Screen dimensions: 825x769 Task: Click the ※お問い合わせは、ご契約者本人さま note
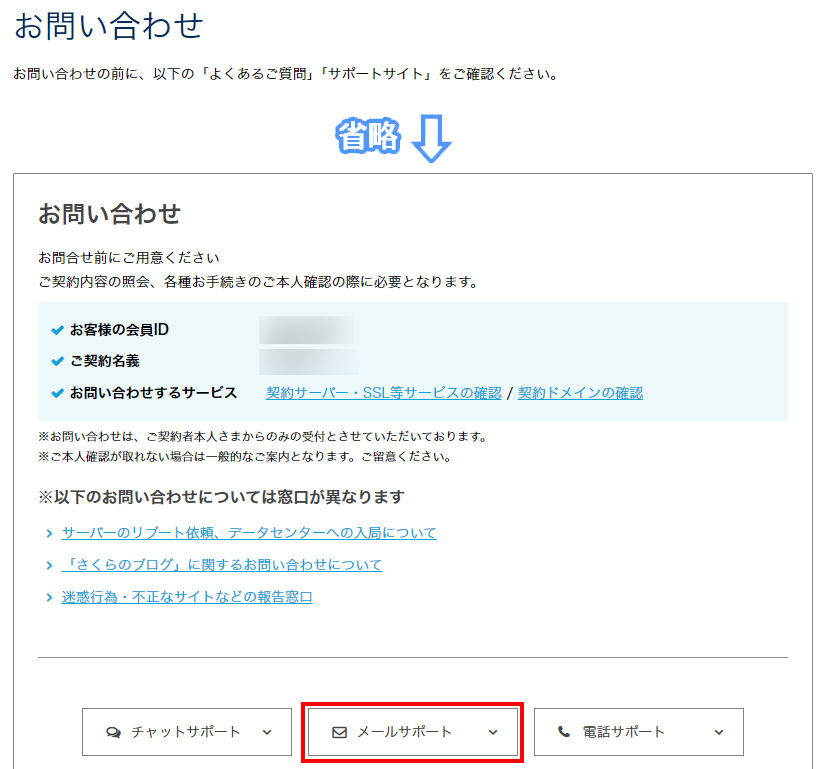(x=263, y=437)
